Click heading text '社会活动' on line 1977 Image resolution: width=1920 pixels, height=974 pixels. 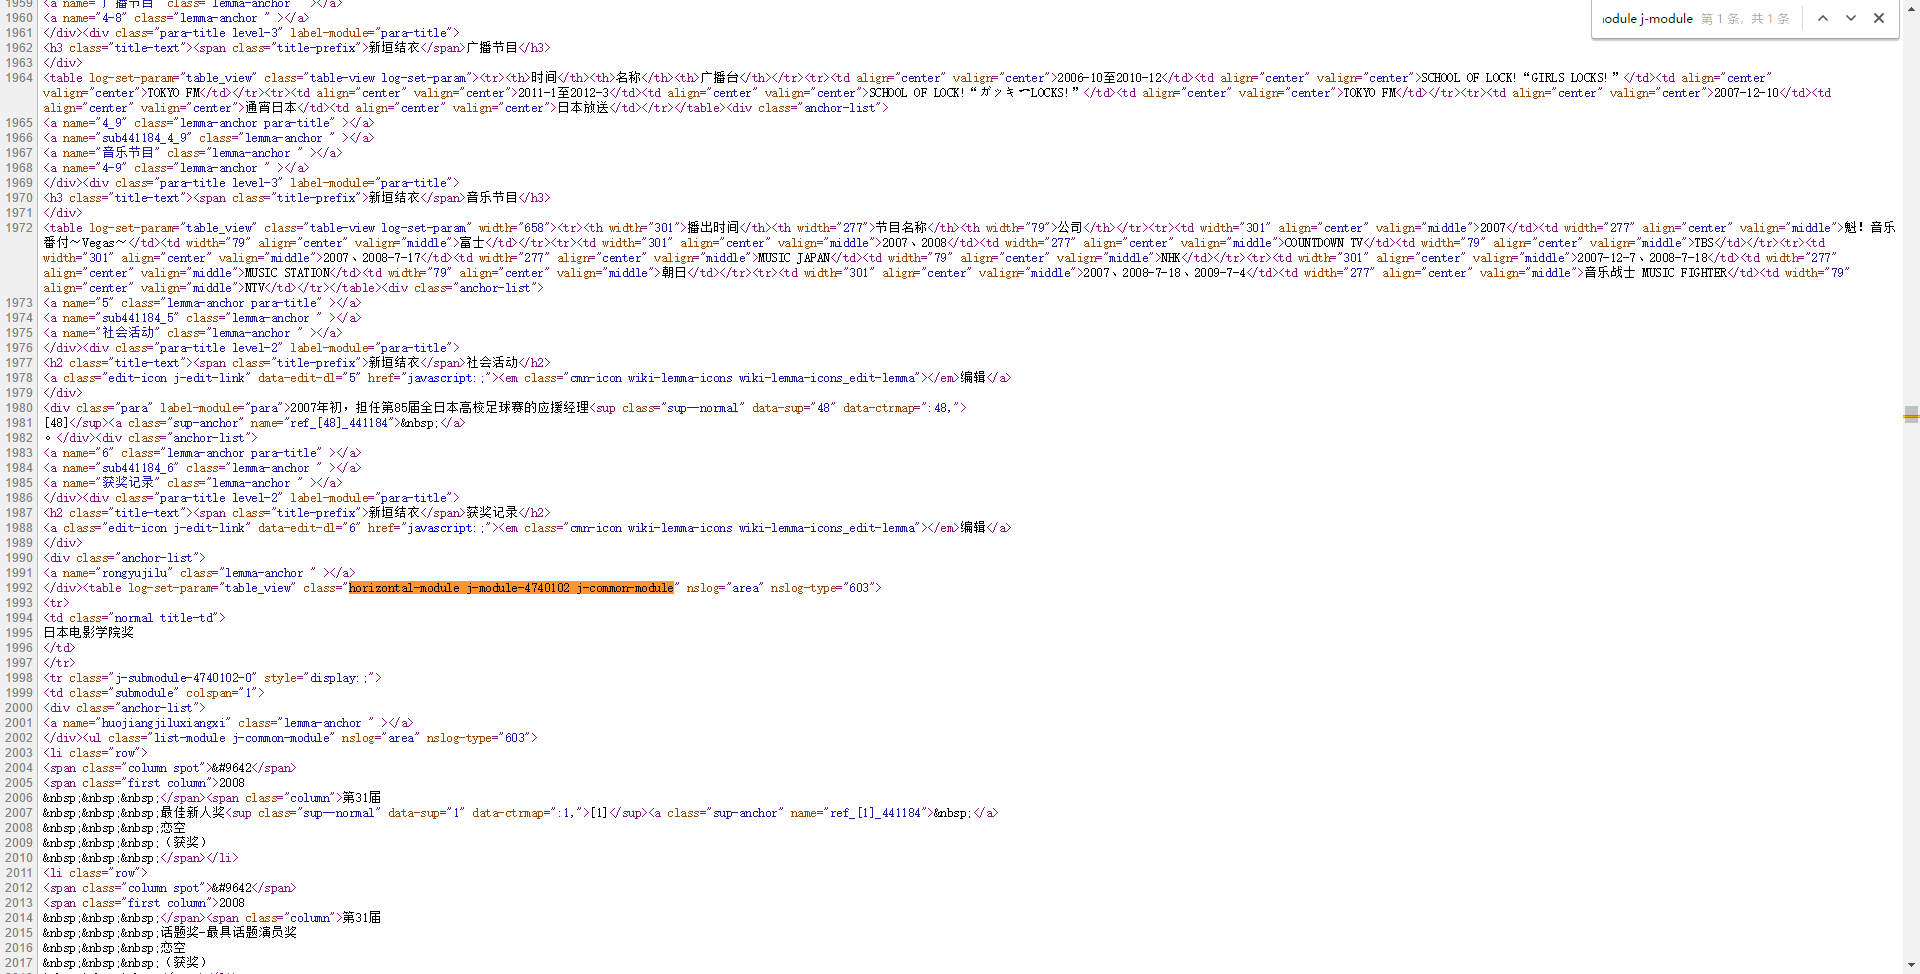pos(492,363)
